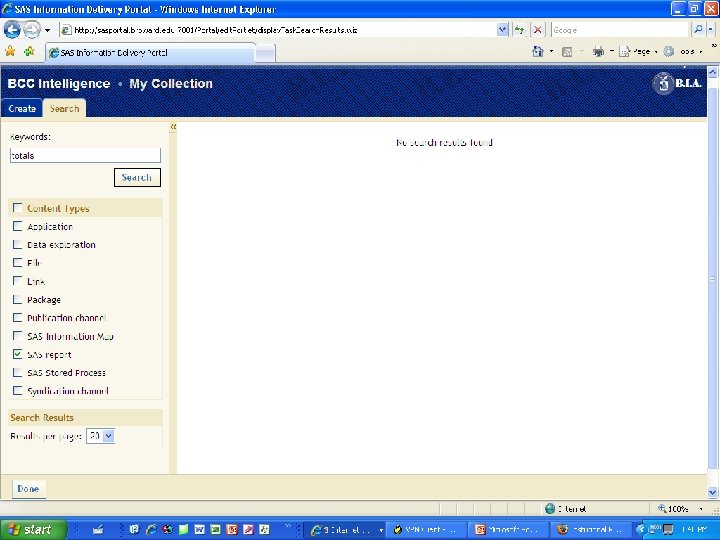Launch Word from quick launch
This screenshot has width=720, height=540.
point(199,529)
